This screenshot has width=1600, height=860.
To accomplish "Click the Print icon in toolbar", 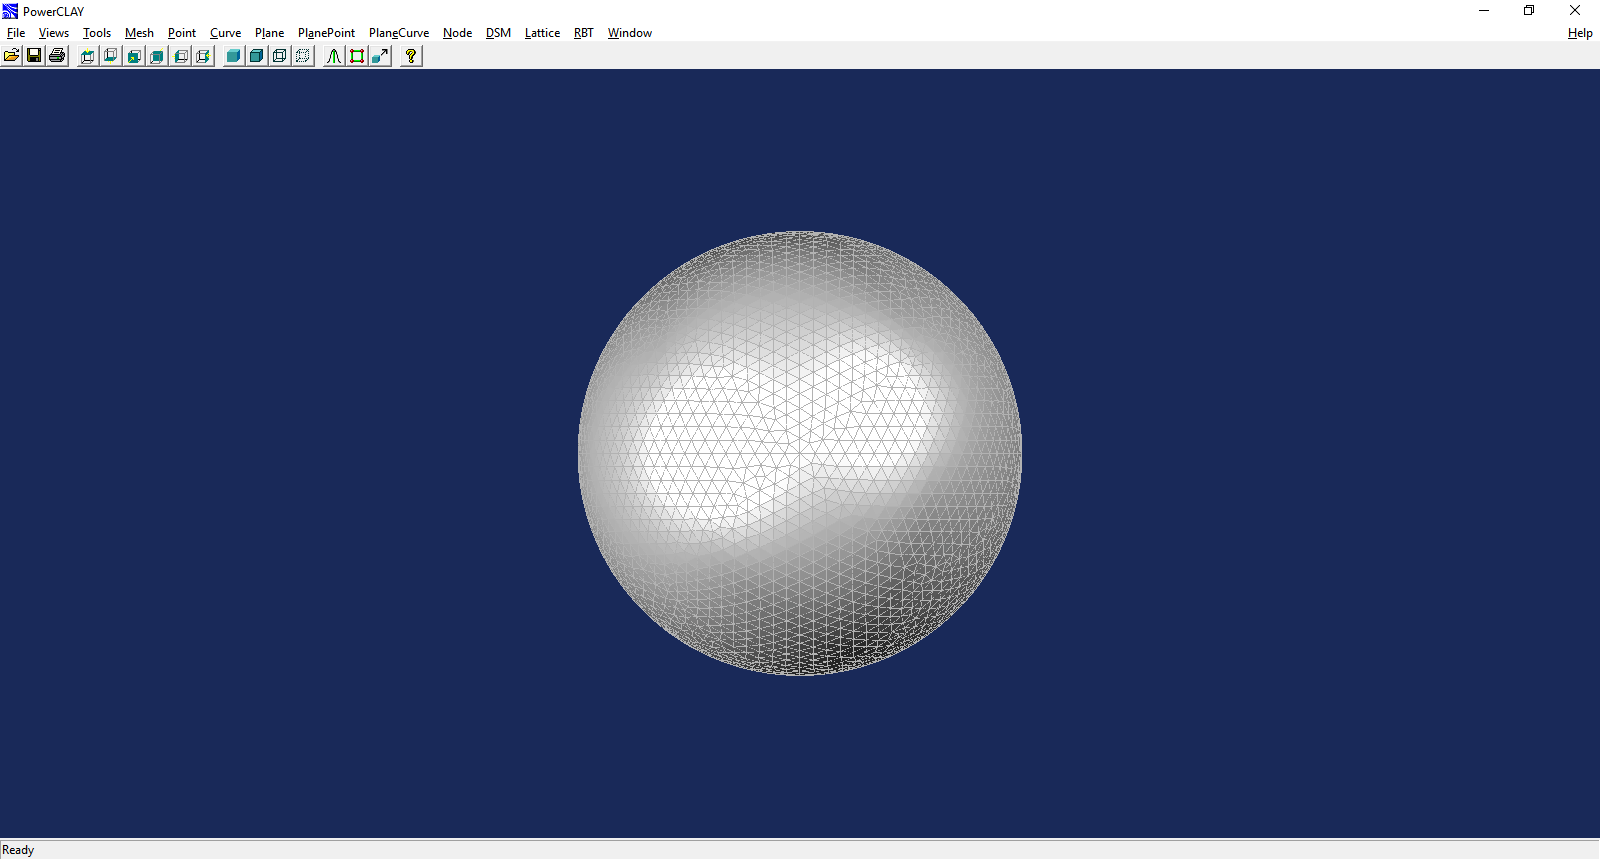I will click(x=57, y=56).
